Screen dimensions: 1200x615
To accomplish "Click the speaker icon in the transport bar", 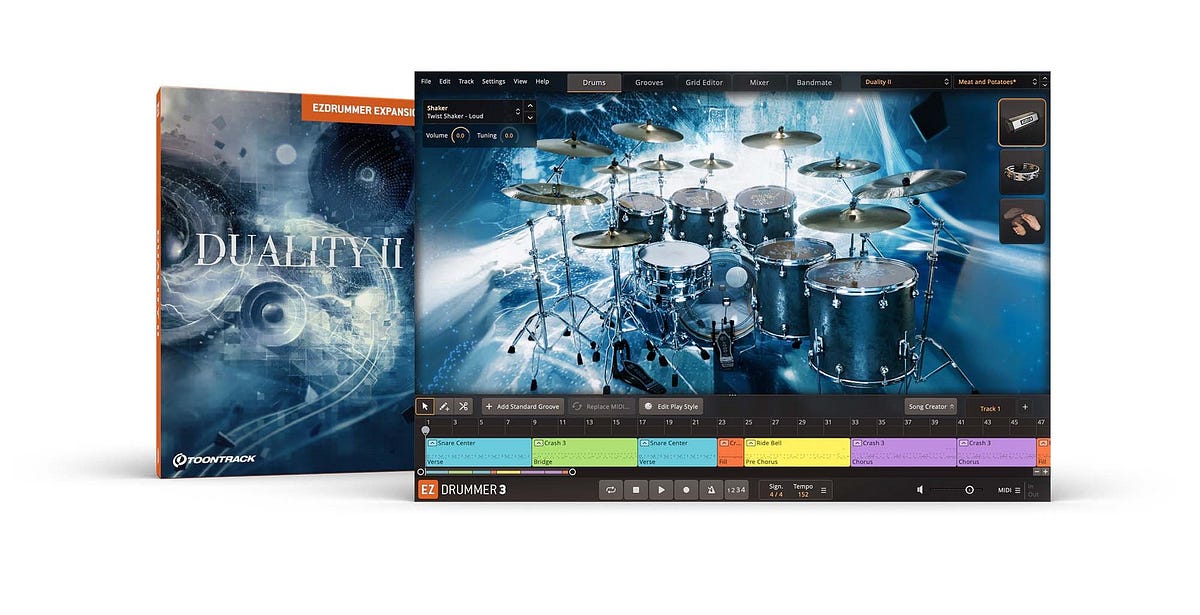I will tap(919, 489).
